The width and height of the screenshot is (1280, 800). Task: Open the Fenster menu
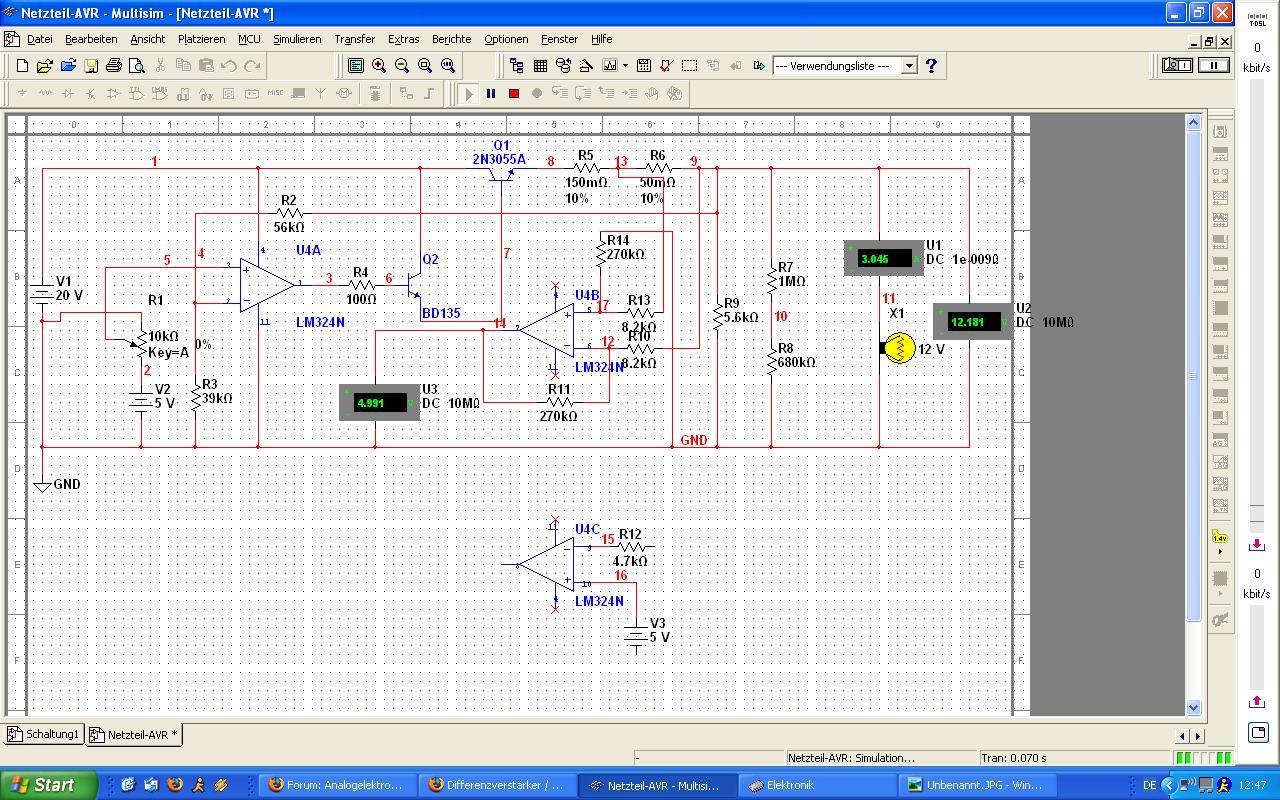tap(559, 39)
